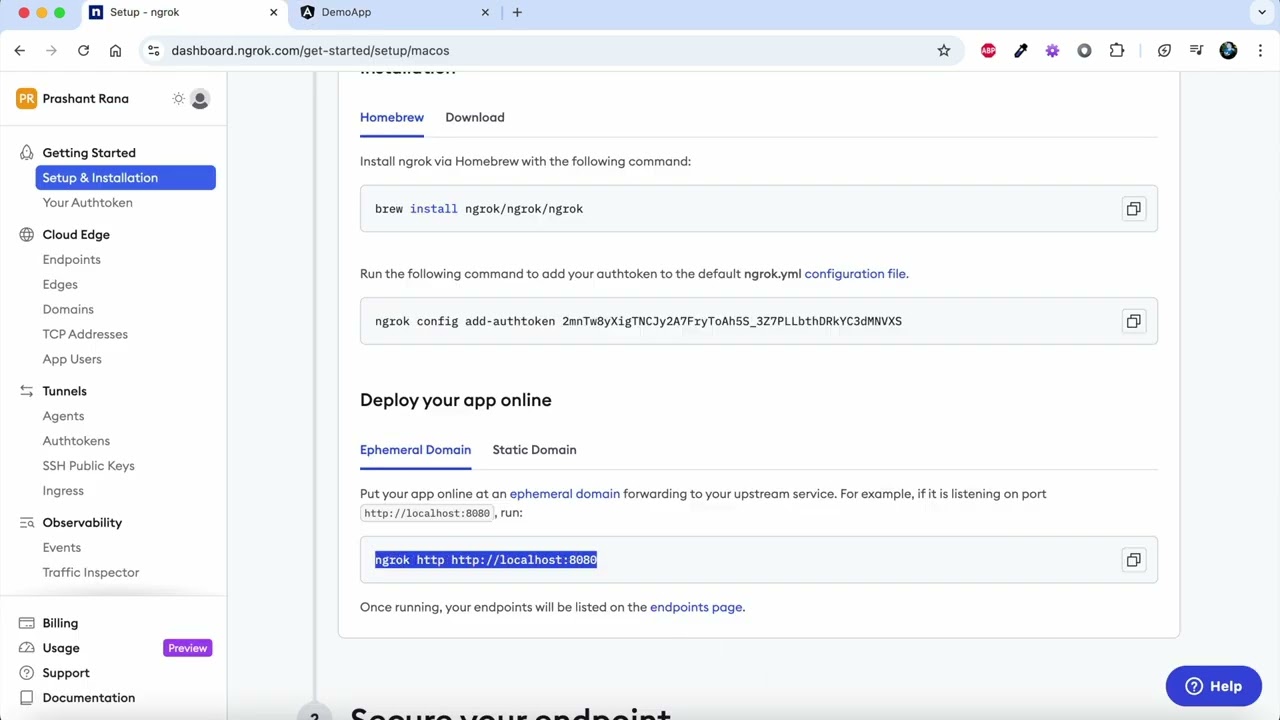Open Setup & Installation in sidebar
This screenshot has width=1280, height=720.
(x=125, y=178)
